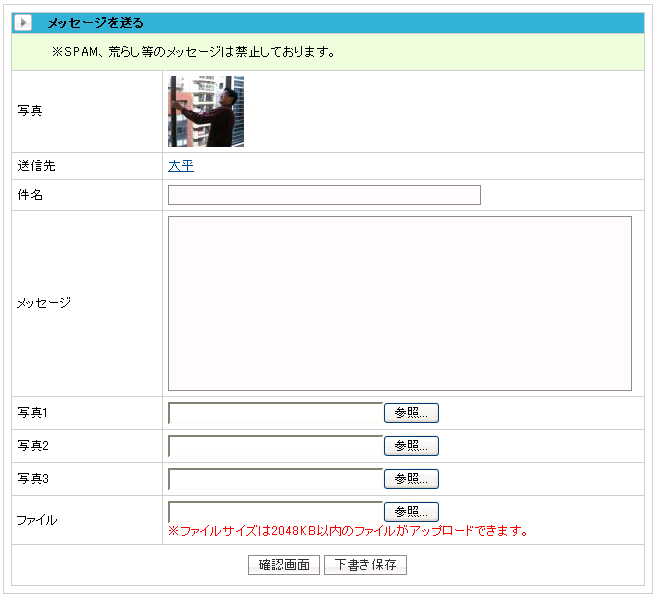Click the ファイル row label
Image resolution: width=655 pixels, height=596 pixels.
click(37, 520)
